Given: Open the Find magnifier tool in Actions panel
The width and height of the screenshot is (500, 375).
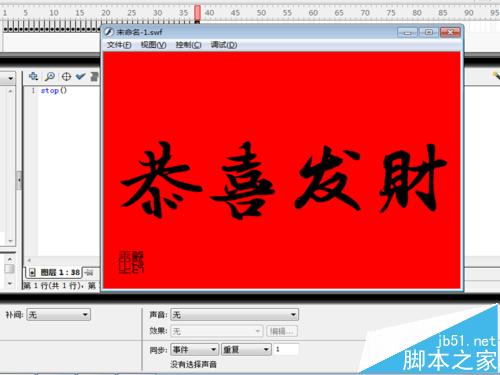Looking at the screenshot, I should pos(50,77).
